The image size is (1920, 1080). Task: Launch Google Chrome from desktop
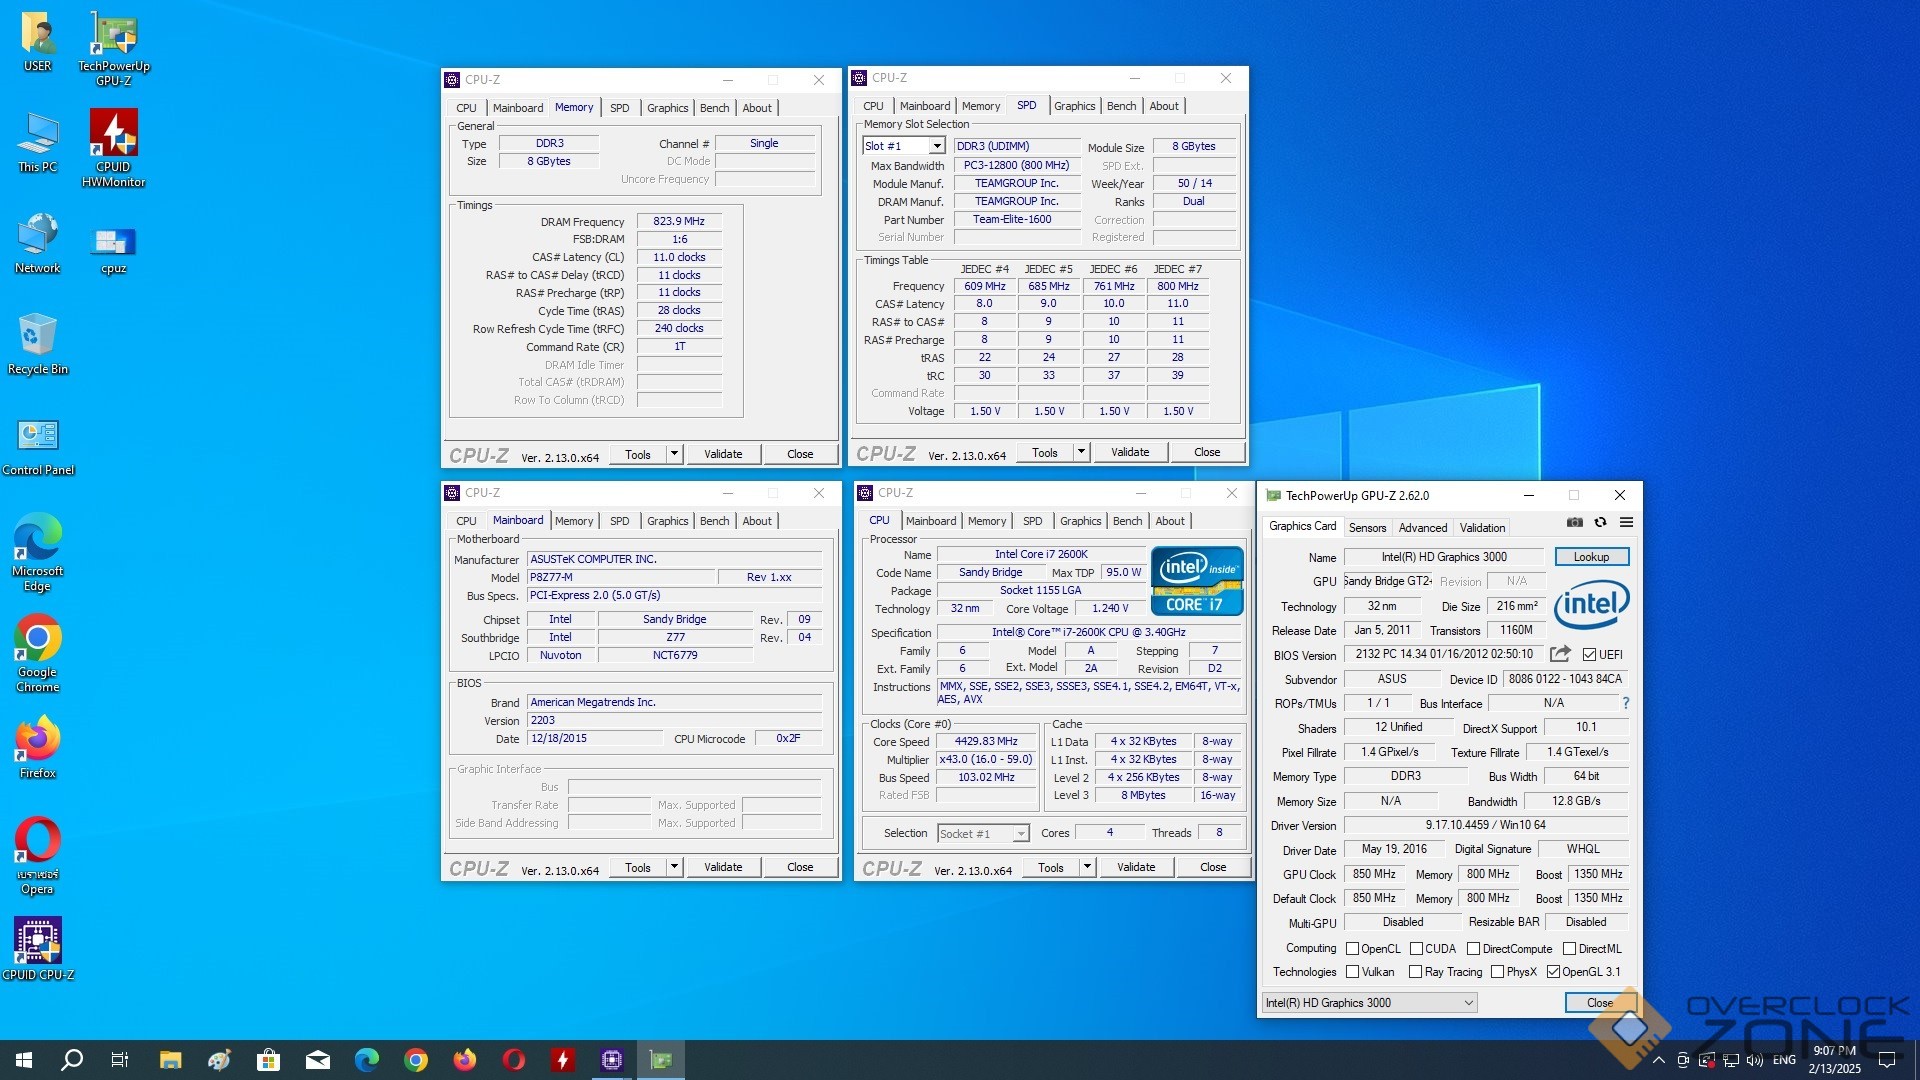click(x=38, y=654)
